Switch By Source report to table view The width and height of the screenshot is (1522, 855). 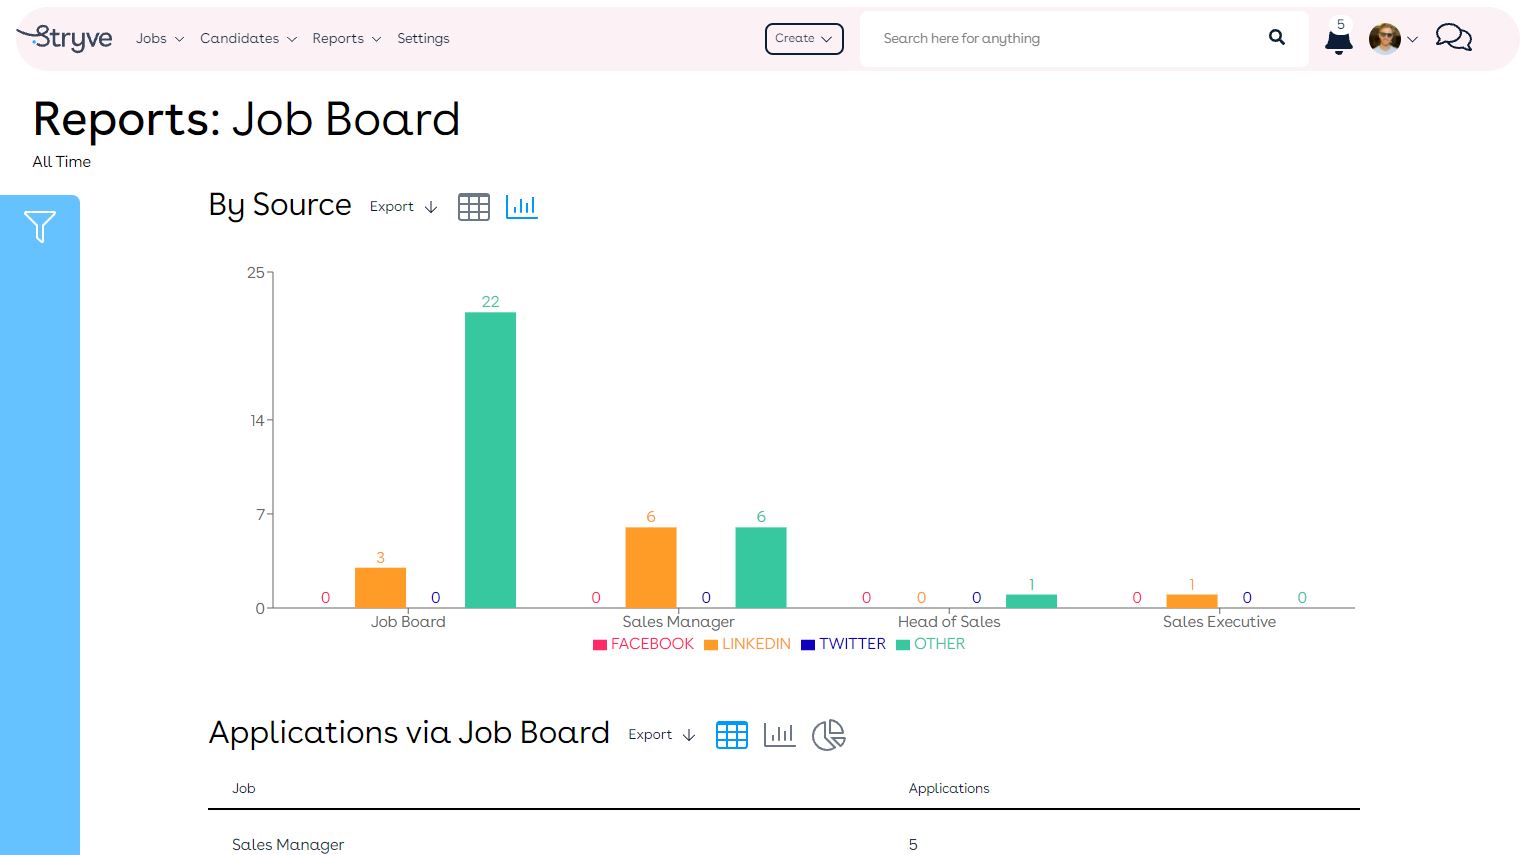474,207
